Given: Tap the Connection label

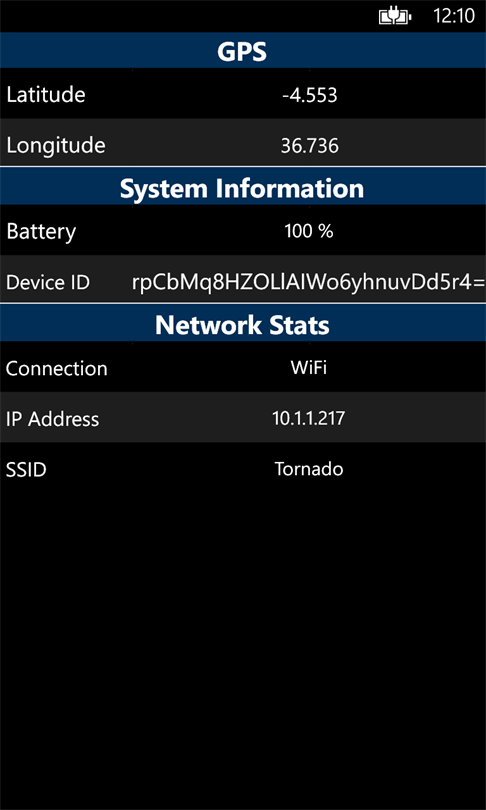Looking at the screenshot, I should pyautogui.click(x=57, y=368).
